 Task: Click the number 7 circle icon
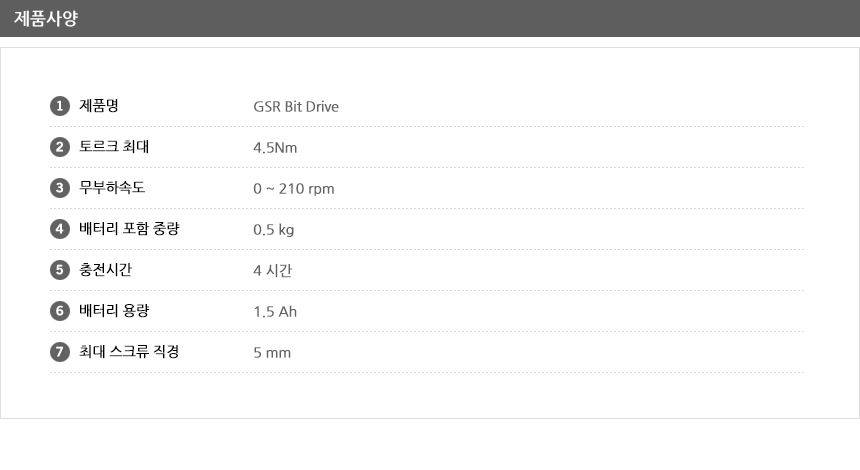[x=59, y=352]
